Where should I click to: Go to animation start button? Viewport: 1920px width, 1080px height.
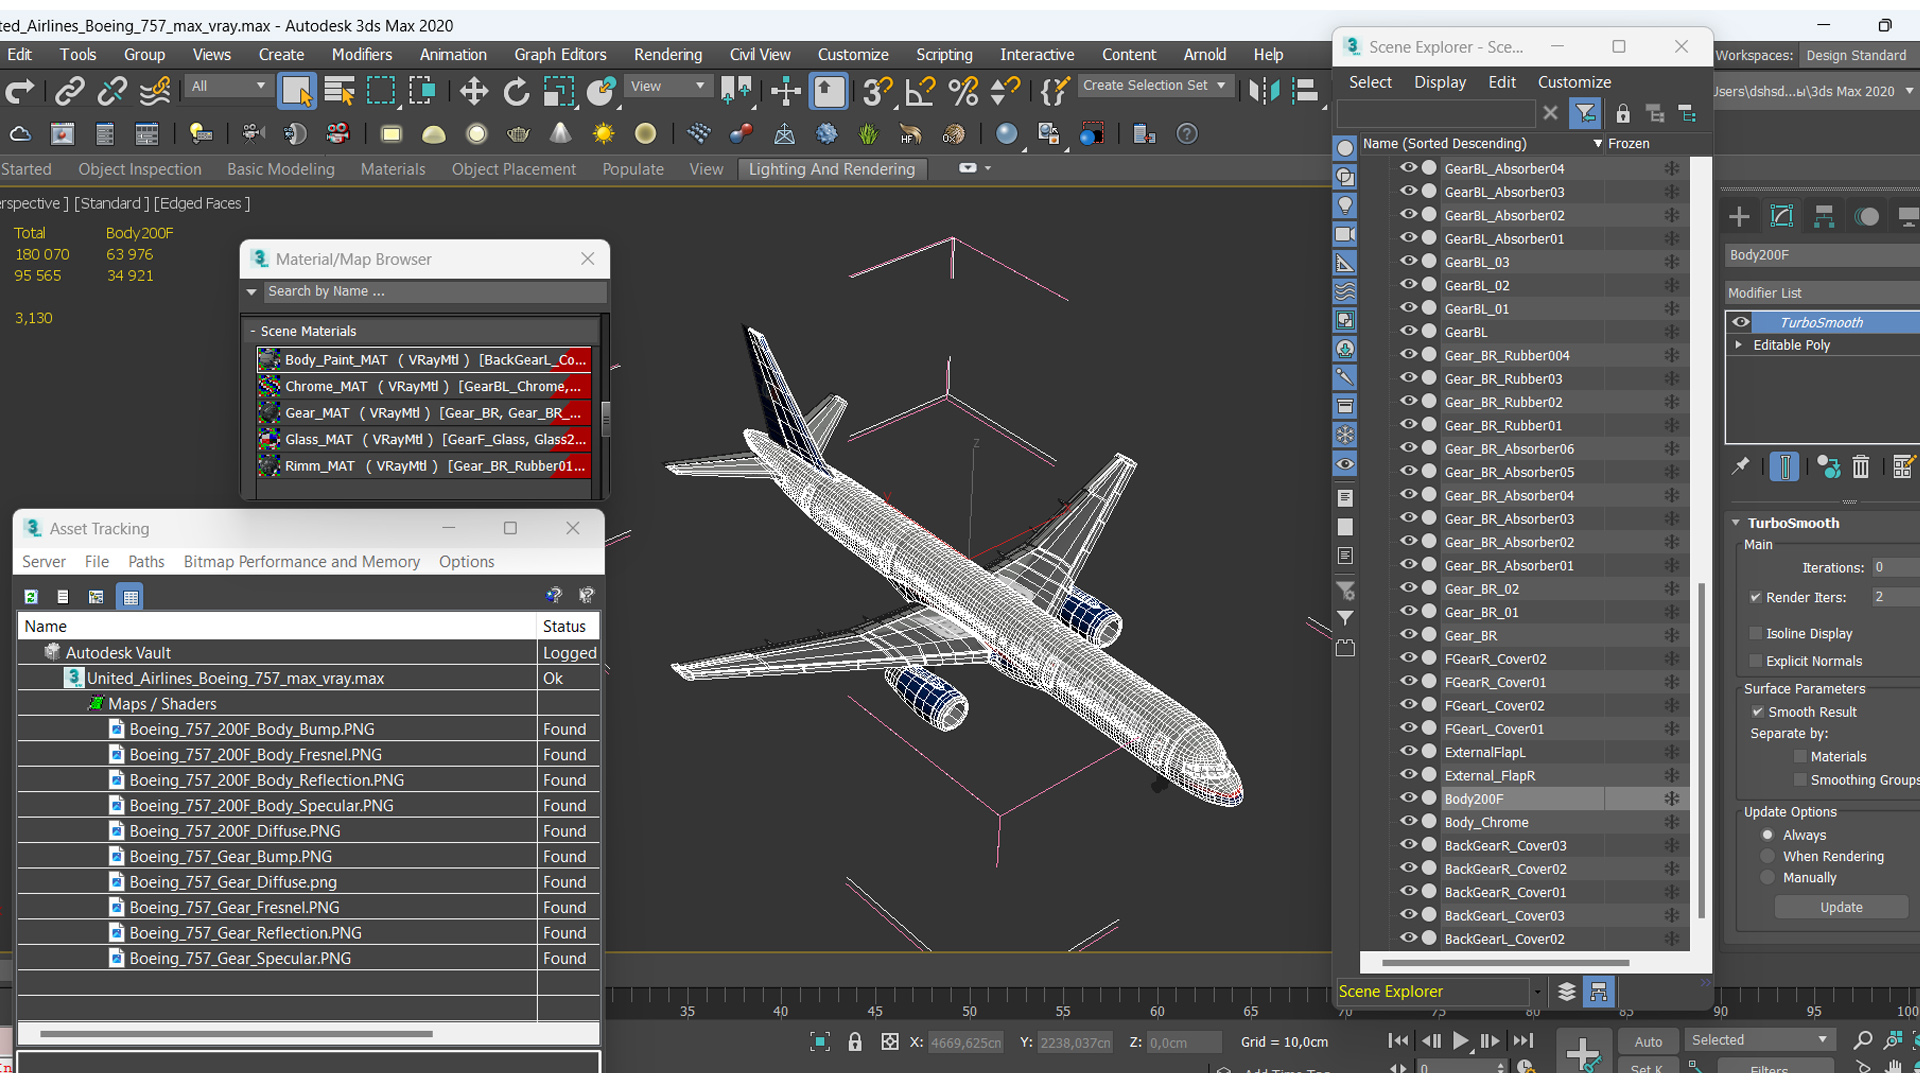point(1398,1041)
